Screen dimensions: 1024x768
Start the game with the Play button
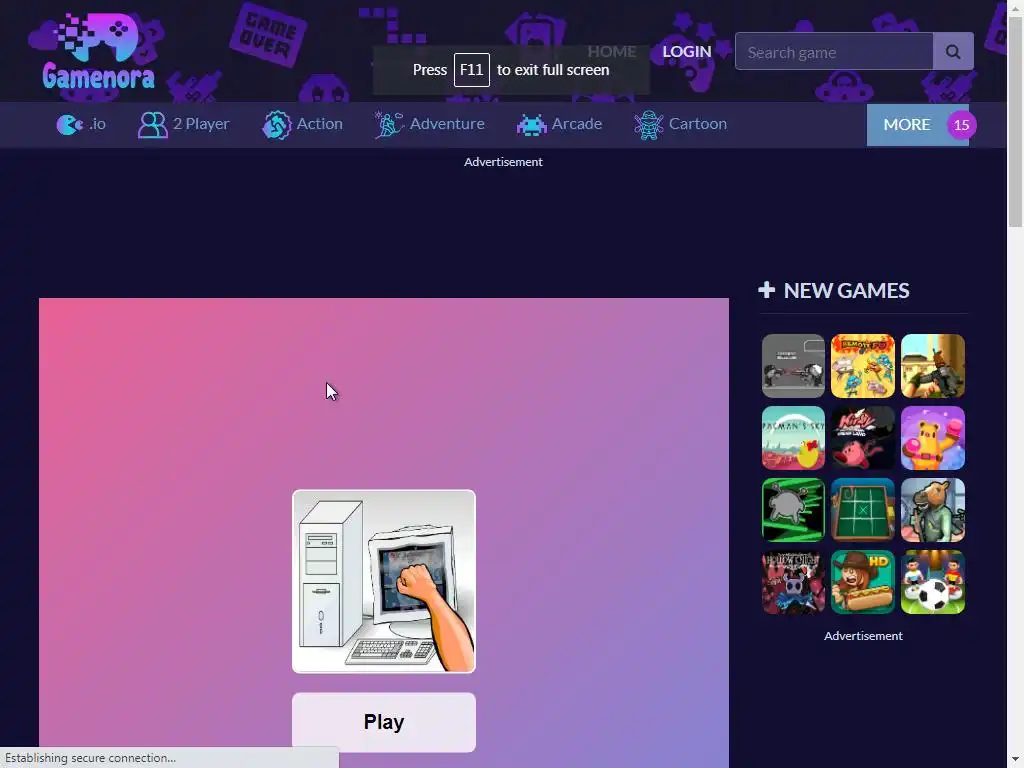[x=384, y=722]
